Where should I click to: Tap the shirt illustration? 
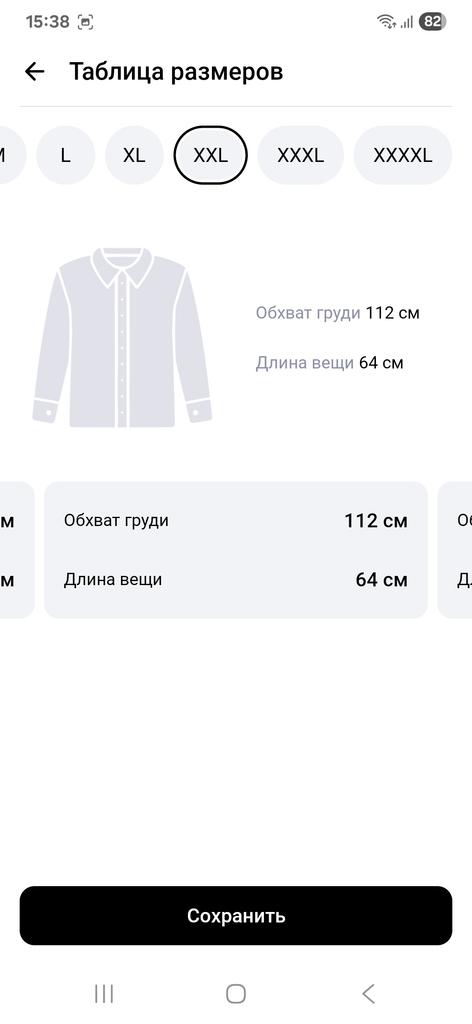tap(122, 337)
